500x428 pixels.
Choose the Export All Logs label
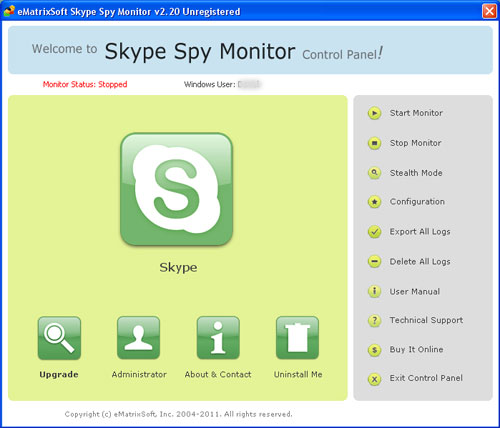click(x=420, y=232)
